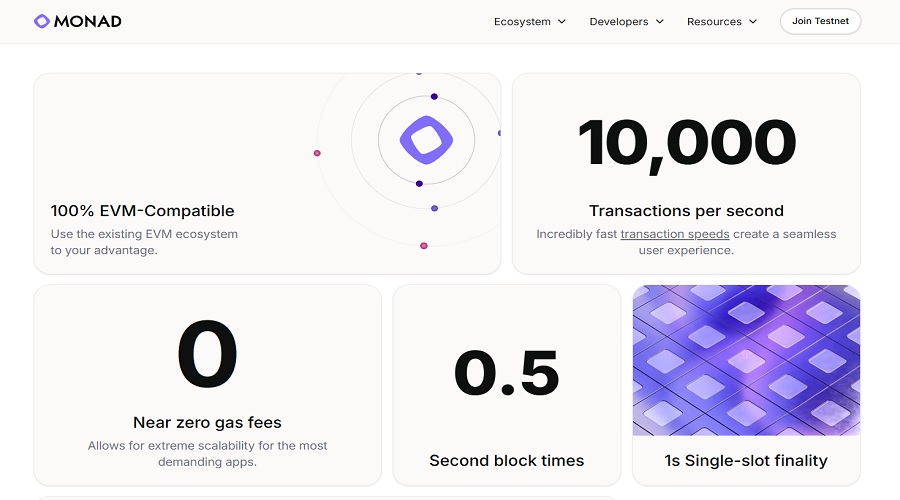Click the Monad logo icon in header
900x500 pixels.
(42, 21)
